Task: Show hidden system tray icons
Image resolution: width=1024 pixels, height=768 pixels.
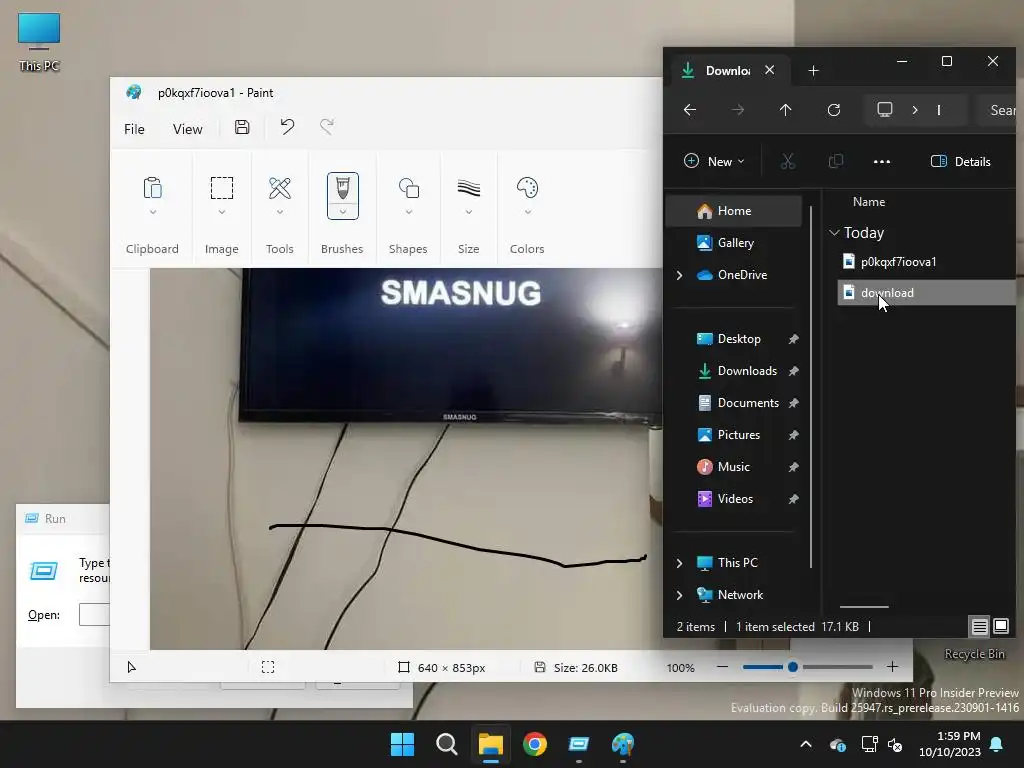Action: [806, 744]
